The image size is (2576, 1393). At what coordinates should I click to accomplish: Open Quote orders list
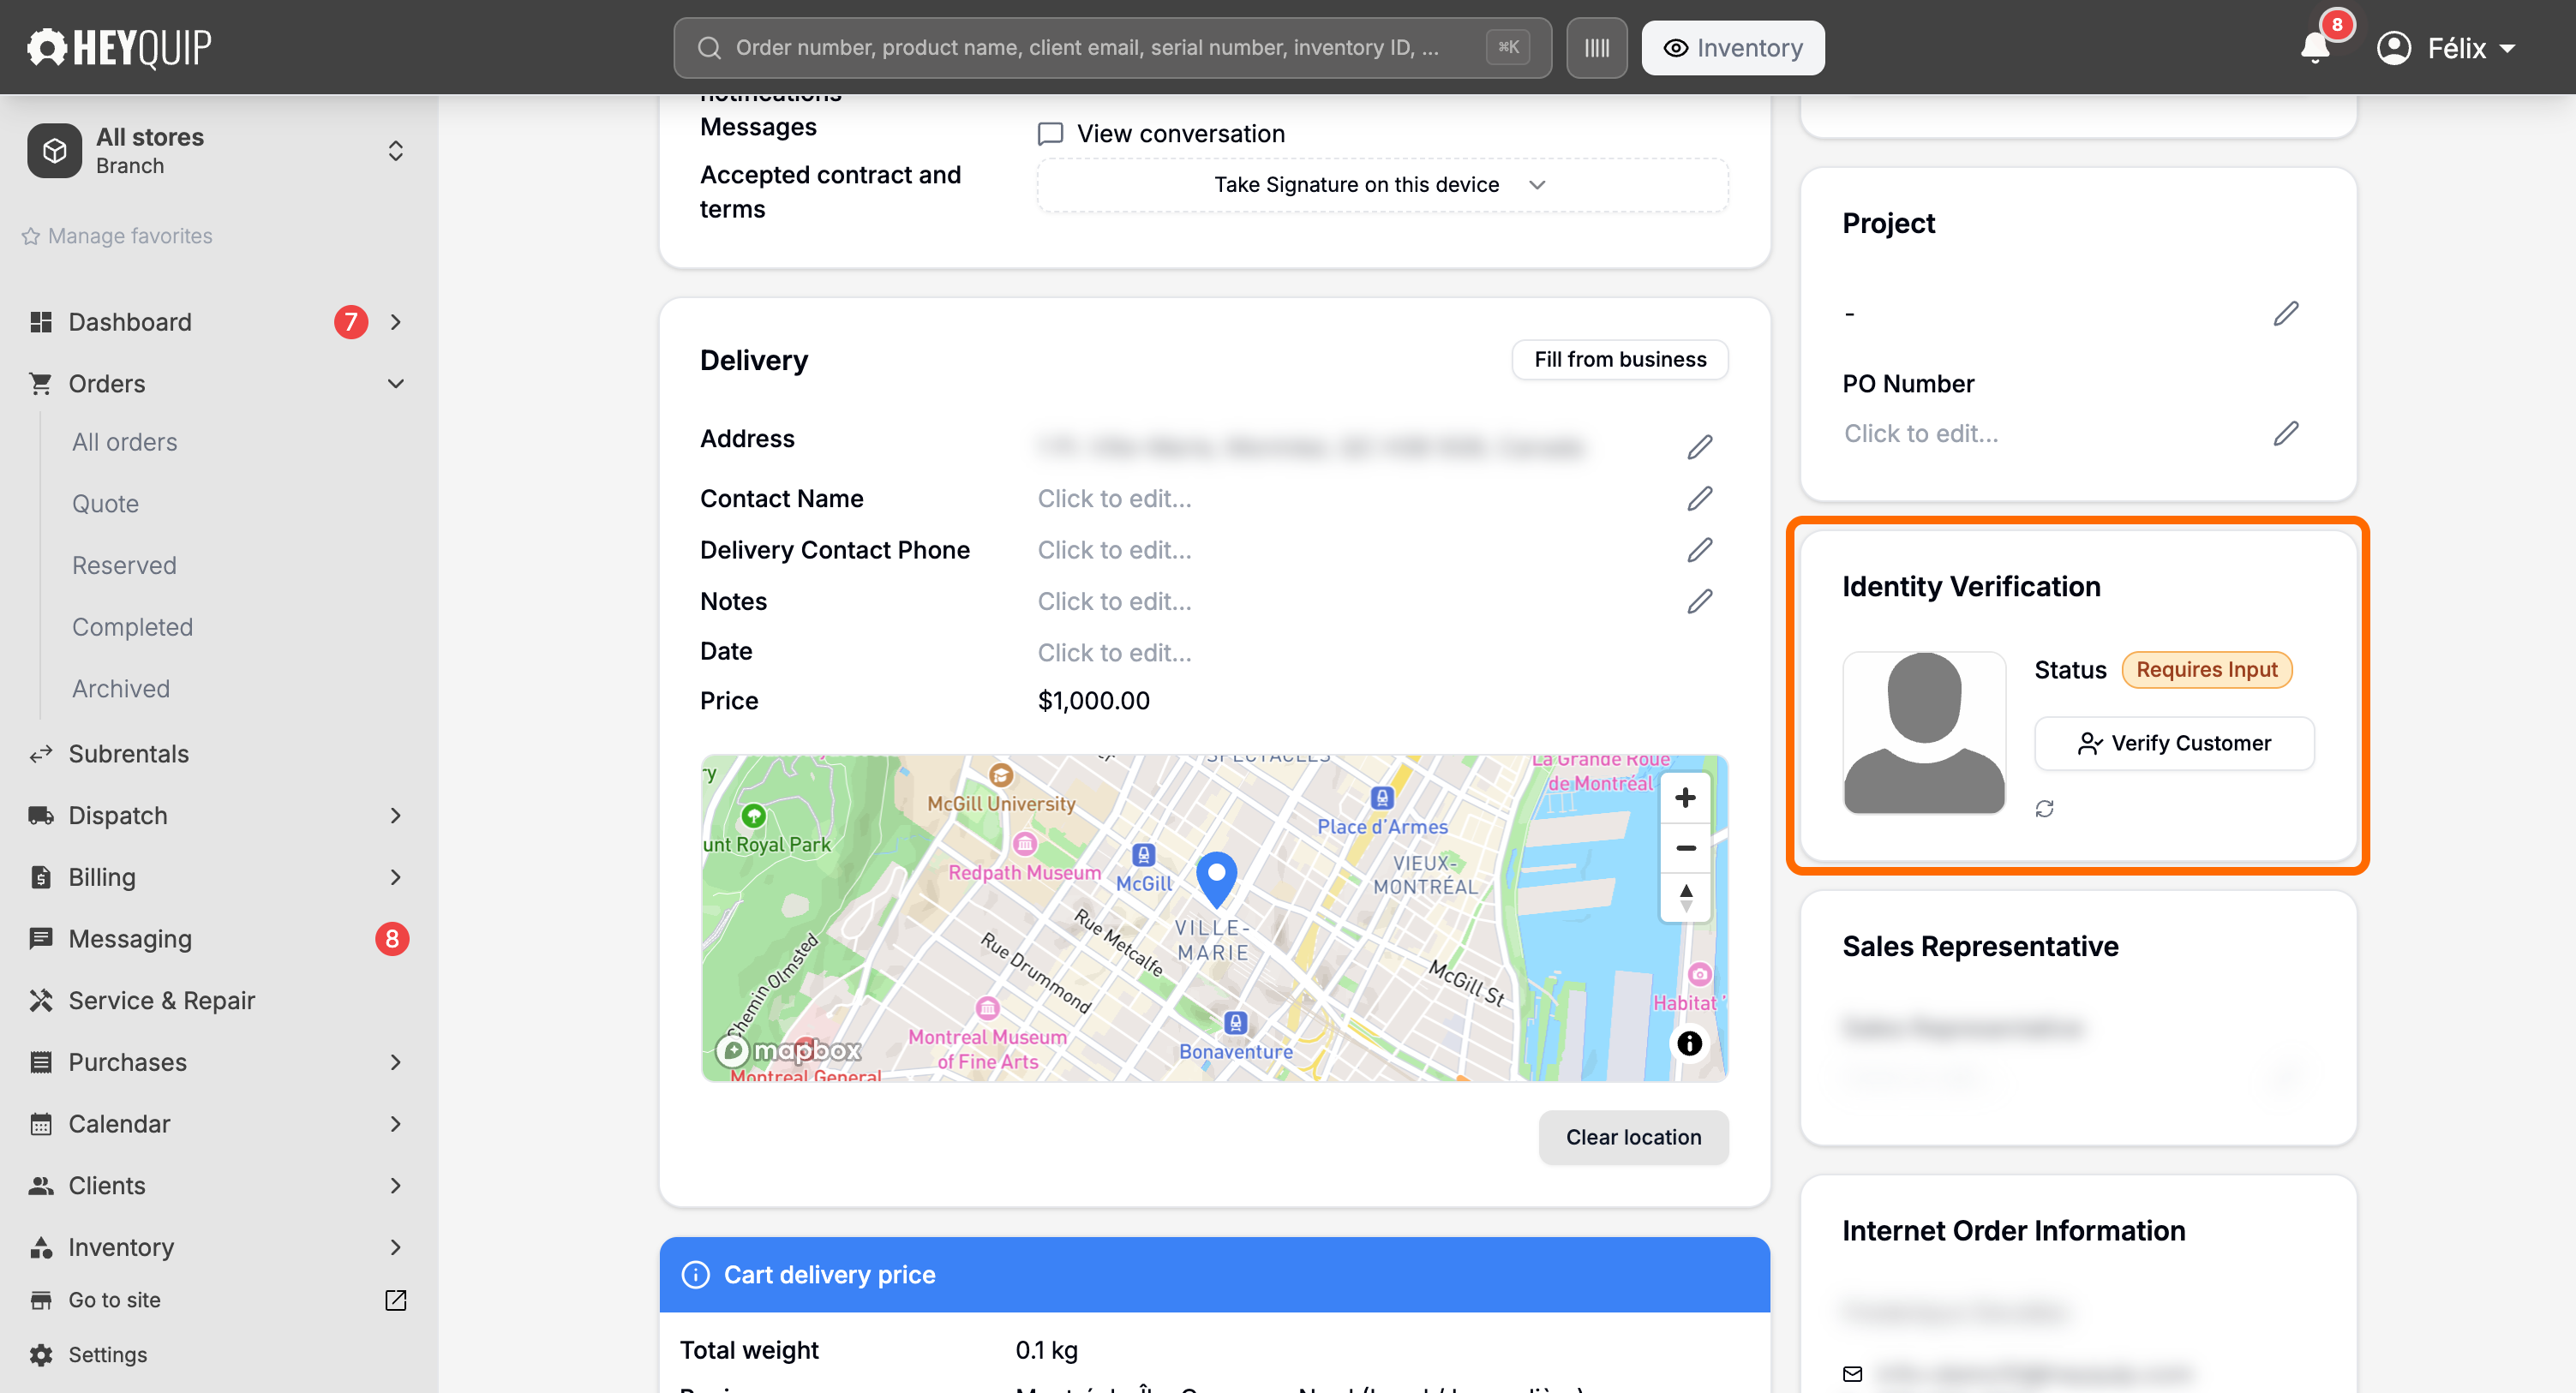105,504
